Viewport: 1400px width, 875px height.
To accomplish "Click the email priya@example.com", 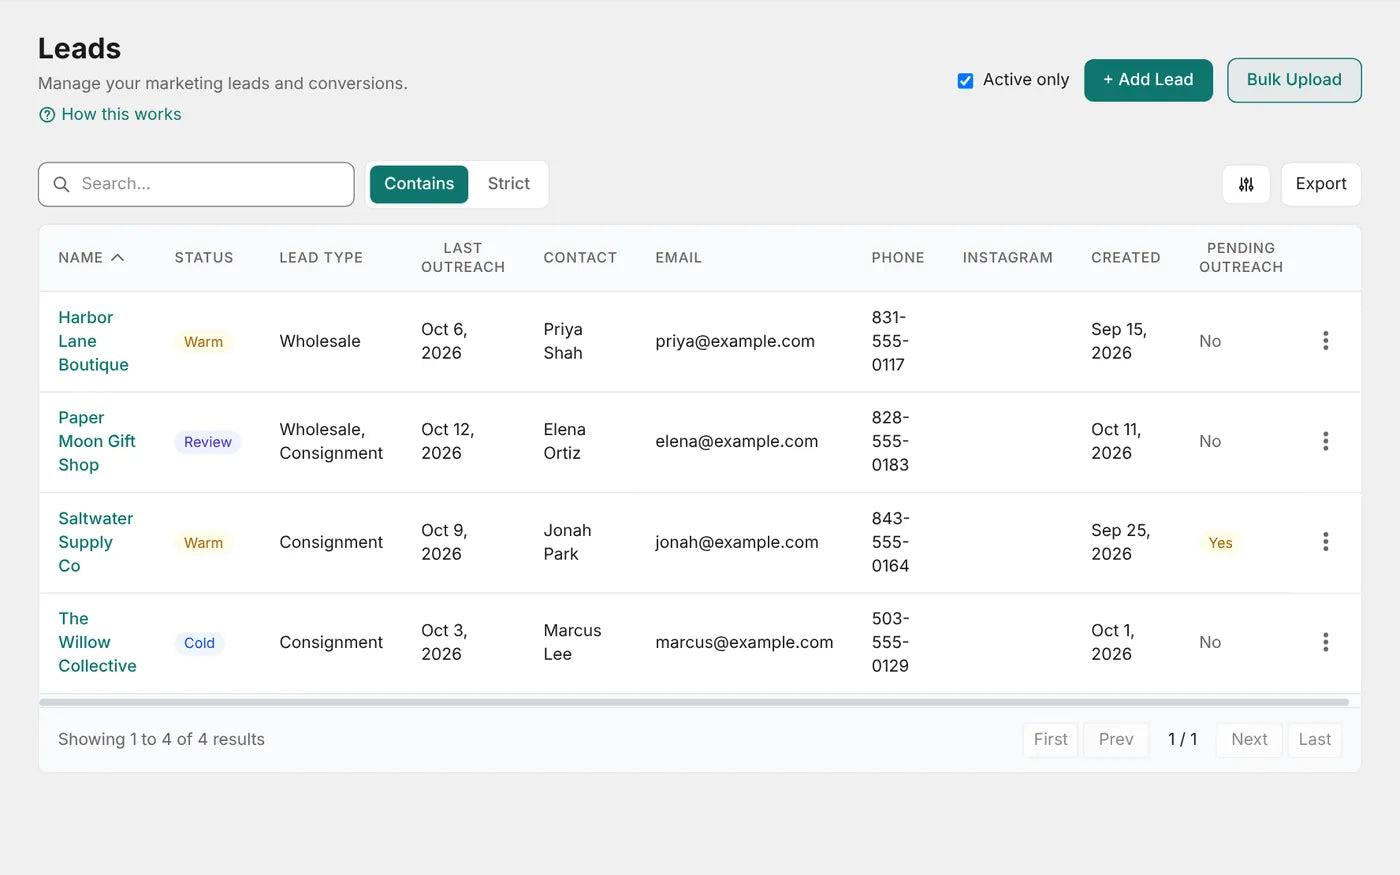I will (735, 341).
